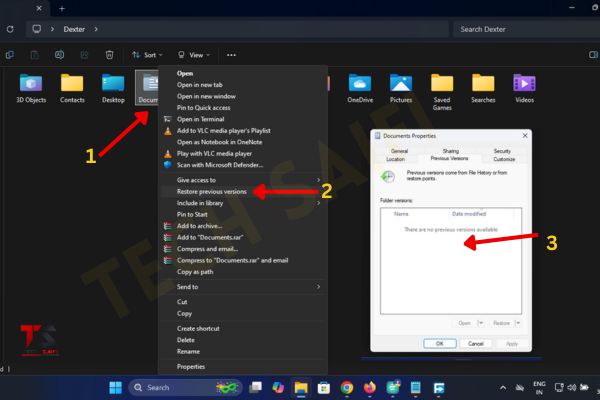Click the Date modified column header
The width and height of the screenshot is (600, 400).
point(469,214)
